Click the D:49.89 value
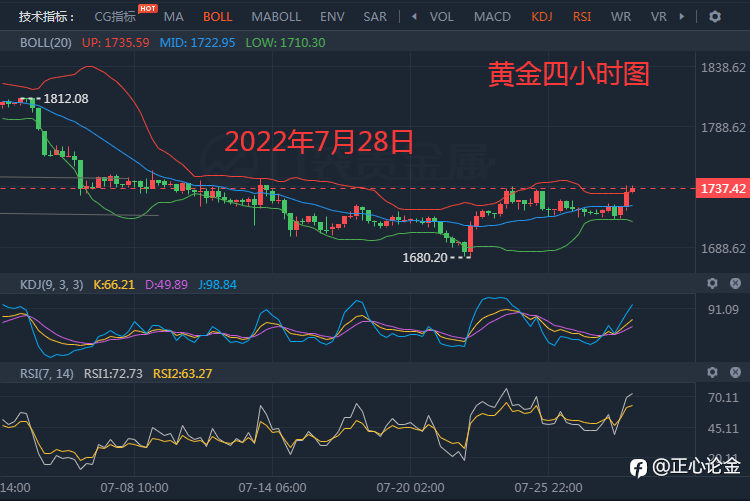Viewport: 750px width, 501px height. coord(166,285)
